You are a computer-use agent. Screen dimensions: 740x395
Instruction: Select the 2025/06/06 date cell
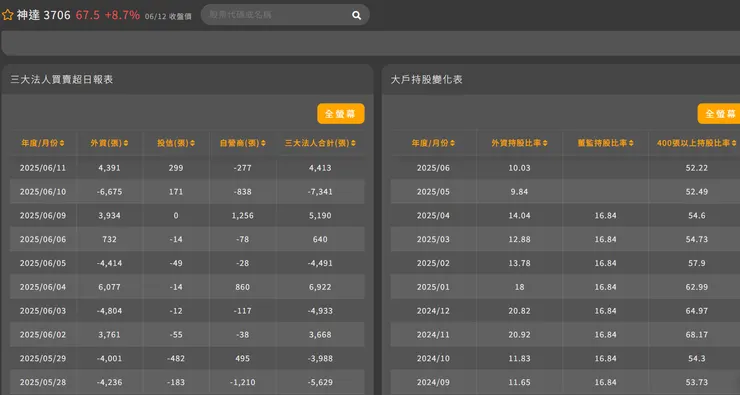point(43,239)
